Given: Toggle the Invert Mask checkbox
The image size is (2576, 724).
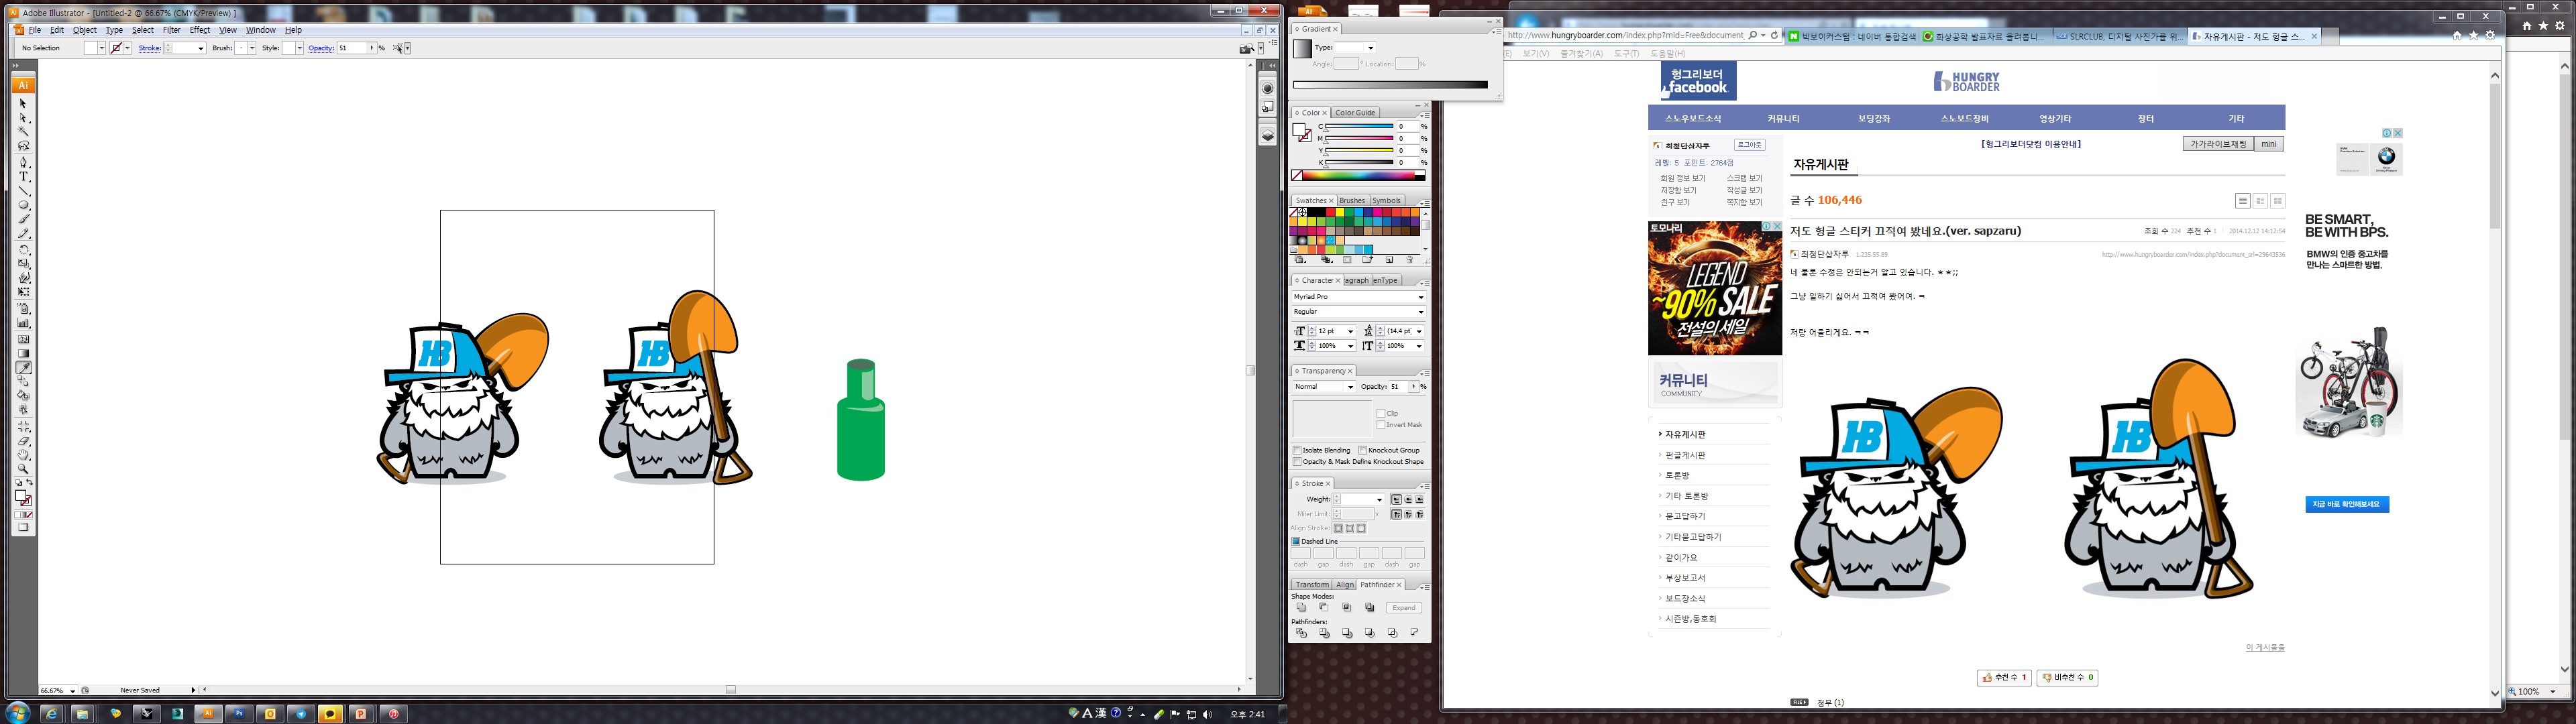Looking at the screenshot, I should (x=1381, y=425).
